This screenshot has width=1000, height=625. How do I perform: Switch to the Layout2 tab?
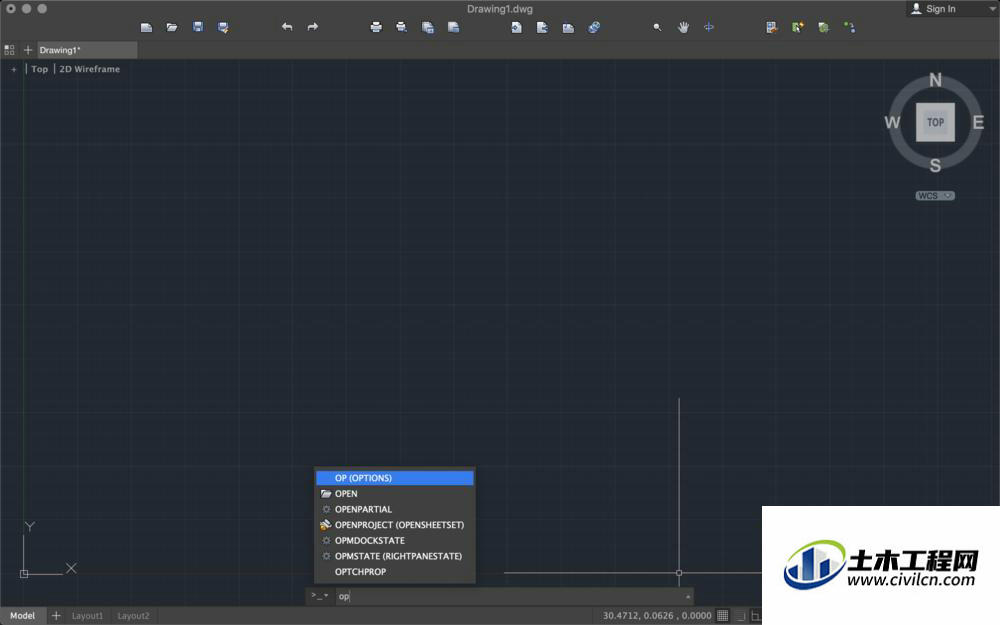click(133, 615)
